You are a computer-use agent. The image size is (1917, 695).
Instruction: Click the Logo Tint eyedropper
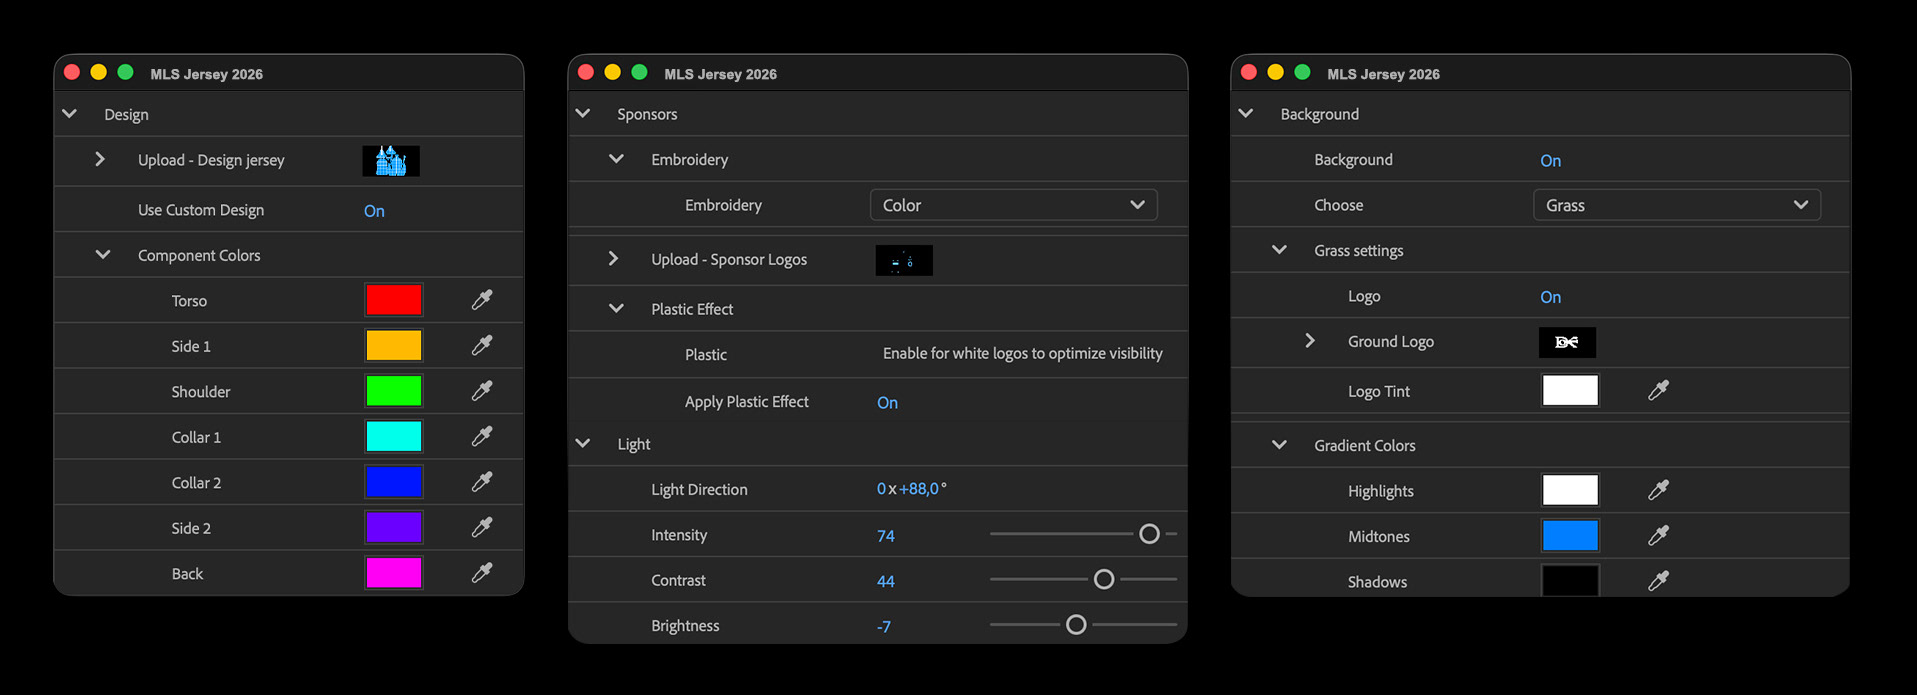click(x=1658, y=391)
